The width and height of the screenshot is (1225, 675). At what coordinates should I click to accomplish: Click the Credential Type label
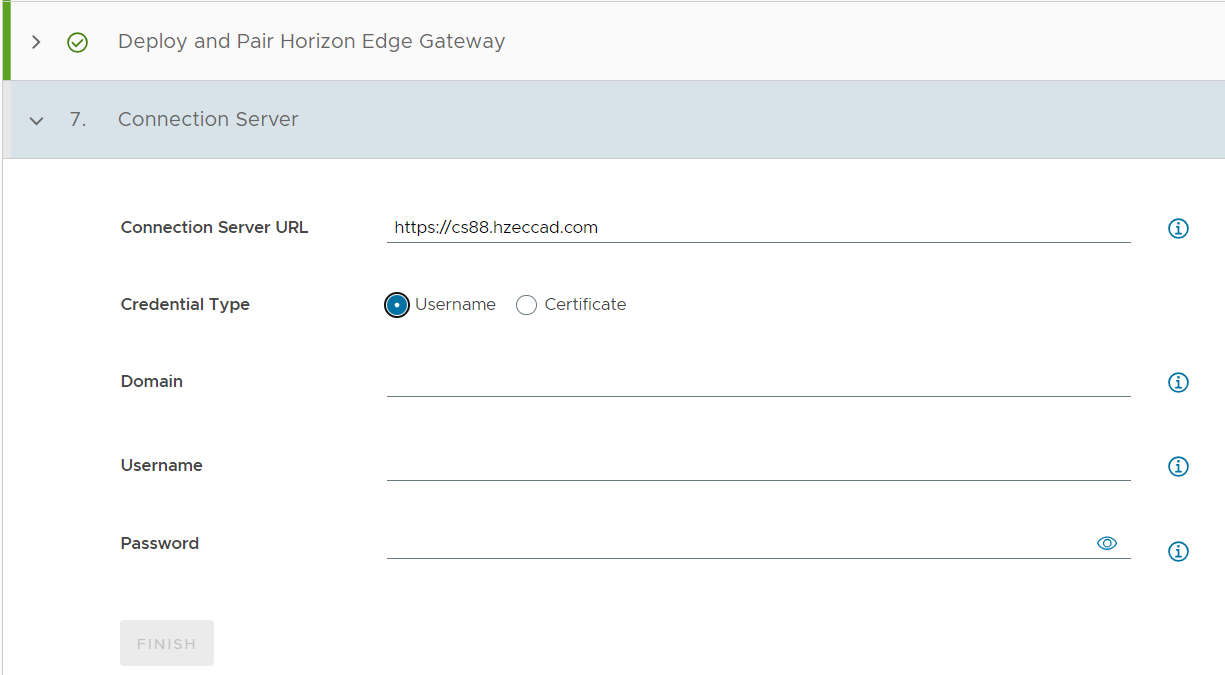(x=185, y=304)
